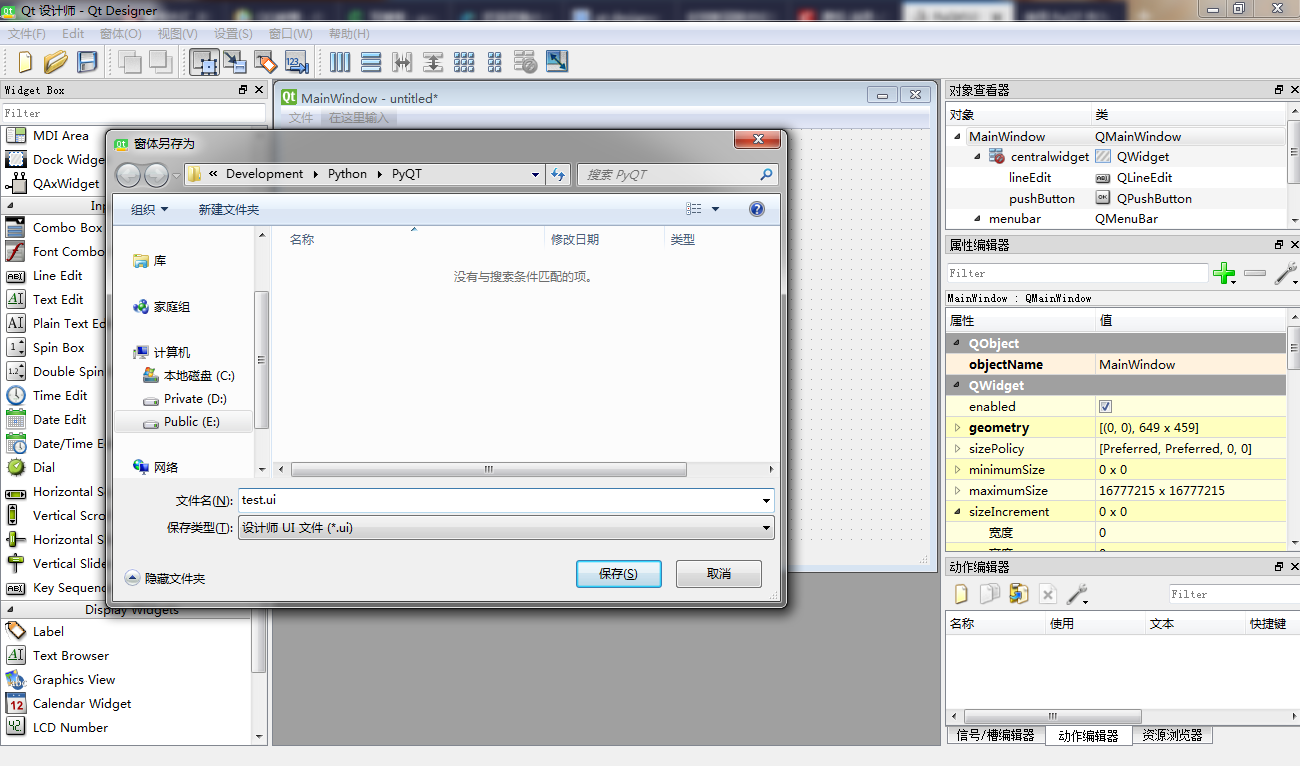Open the Edit menu
1300x766 pixels.
coord(73,34)
